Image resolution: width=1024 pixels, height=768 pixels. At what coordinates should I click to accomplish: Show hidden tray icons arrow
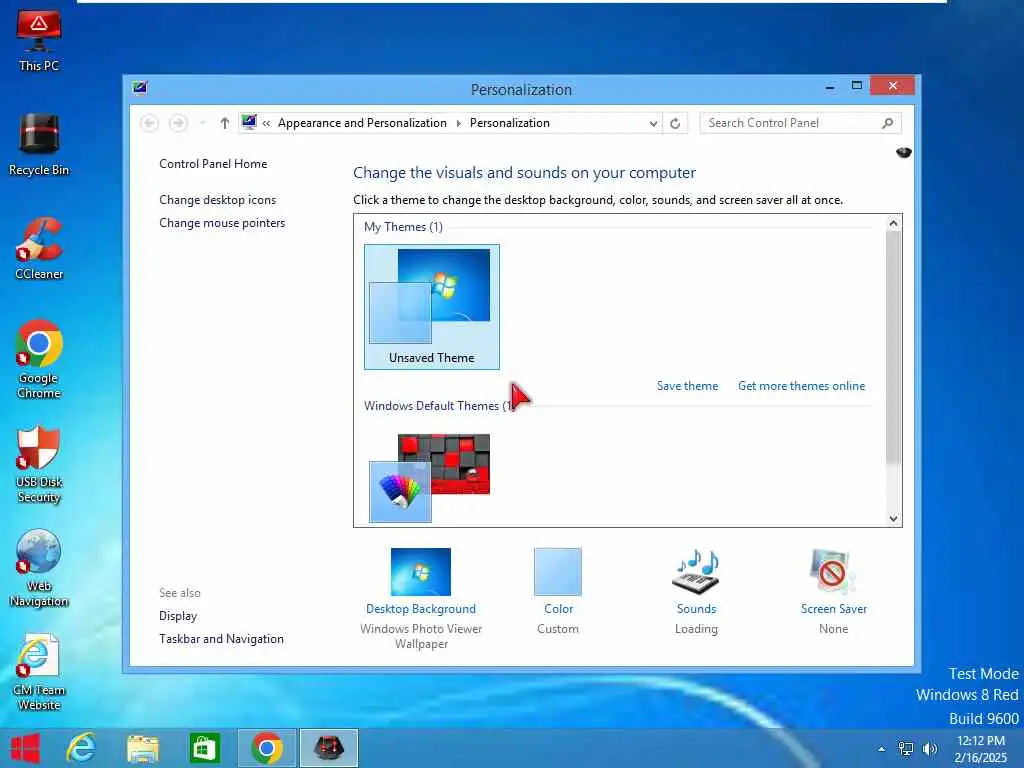882,749
